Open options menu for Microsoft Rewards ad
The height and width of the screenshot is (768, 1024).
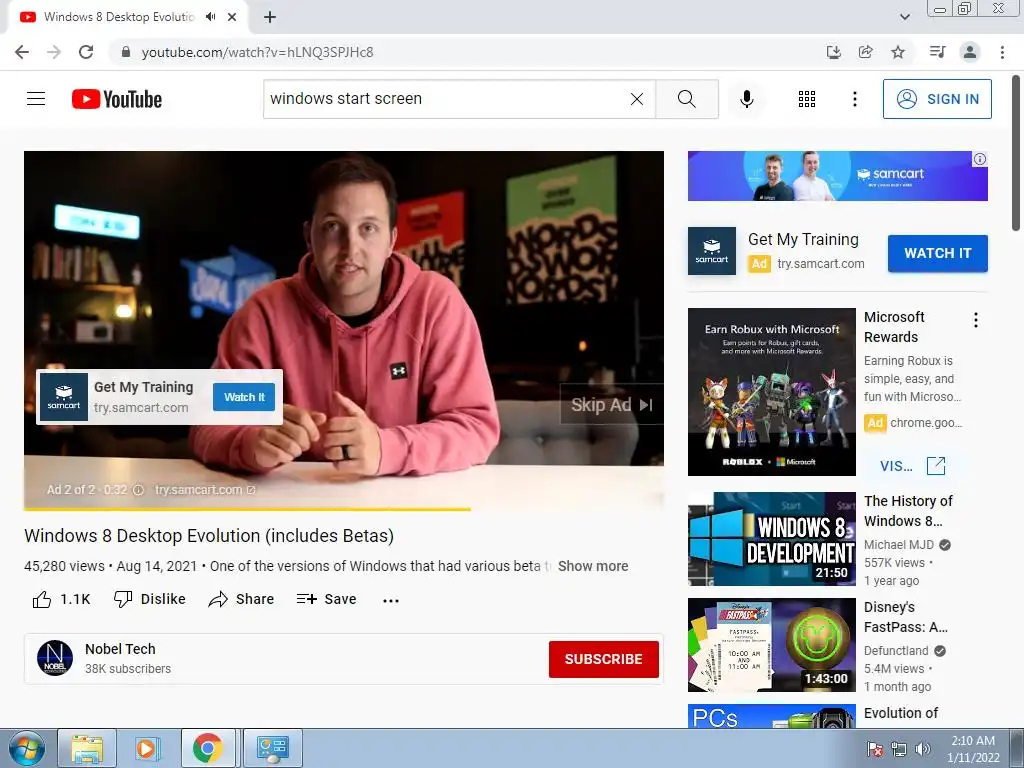click(975, 320)
